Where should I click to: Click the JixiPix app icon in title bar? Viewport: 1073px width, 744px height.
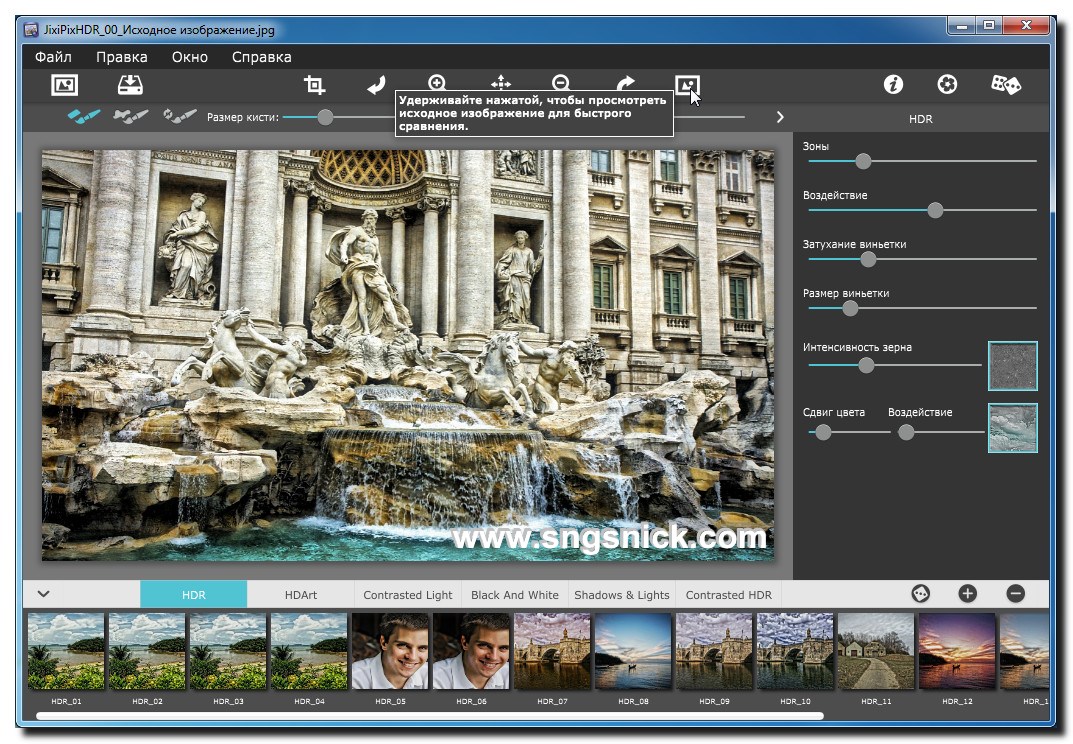pos(31,30)
